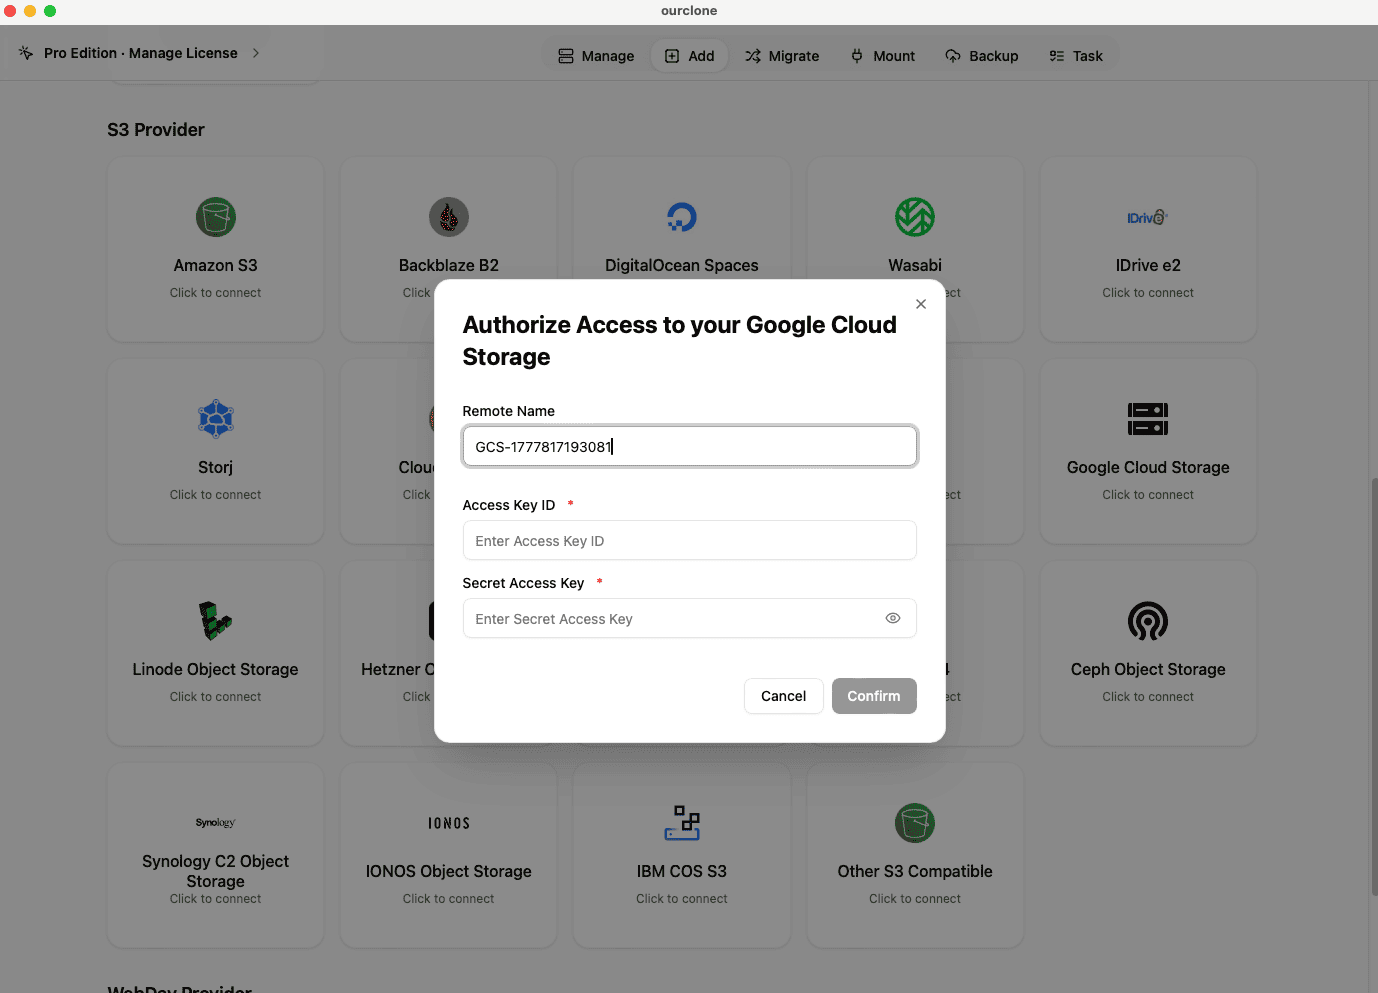Switch to the Add tab

click(x=690, y=56)
